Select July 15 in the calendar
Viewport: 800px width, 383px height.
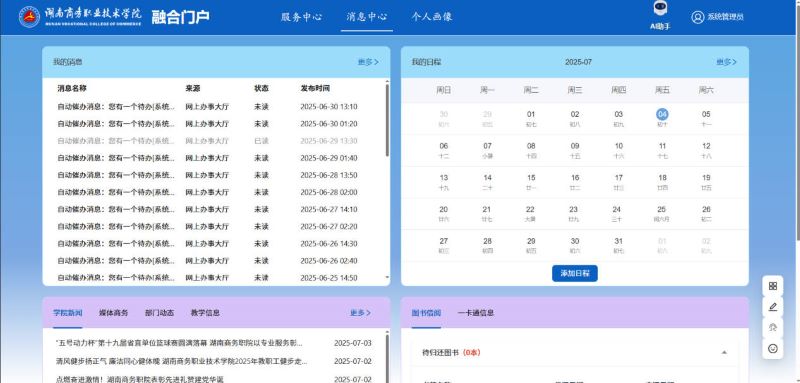pos(531,182)
